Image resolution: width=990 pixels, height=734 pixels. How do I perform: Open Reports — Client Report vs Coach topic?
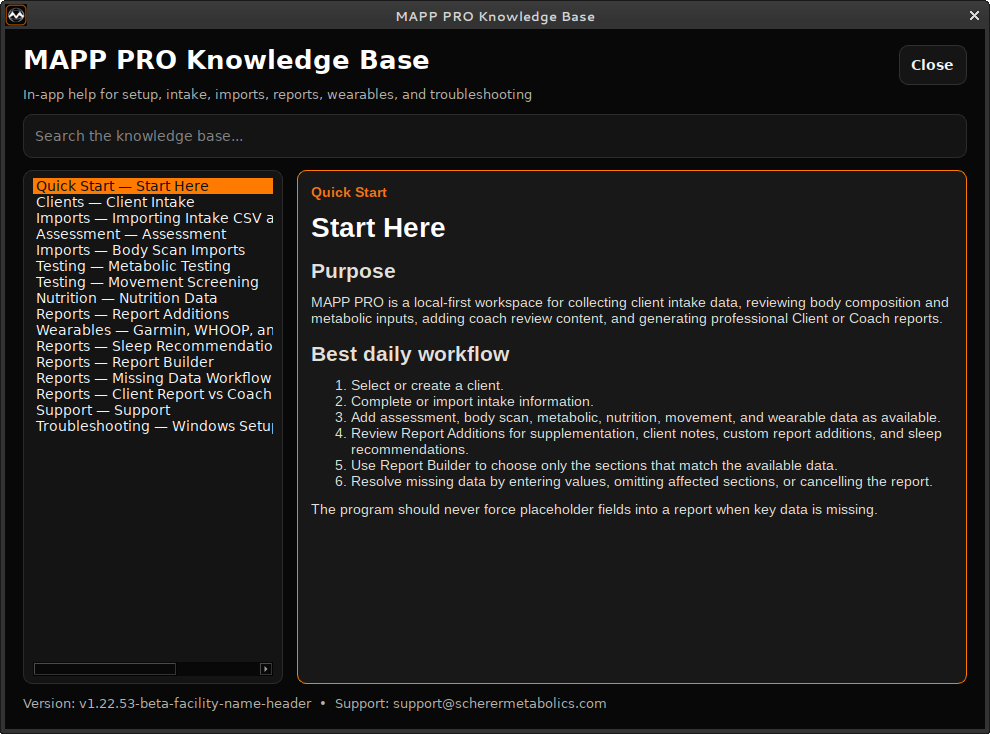point(153,394)
